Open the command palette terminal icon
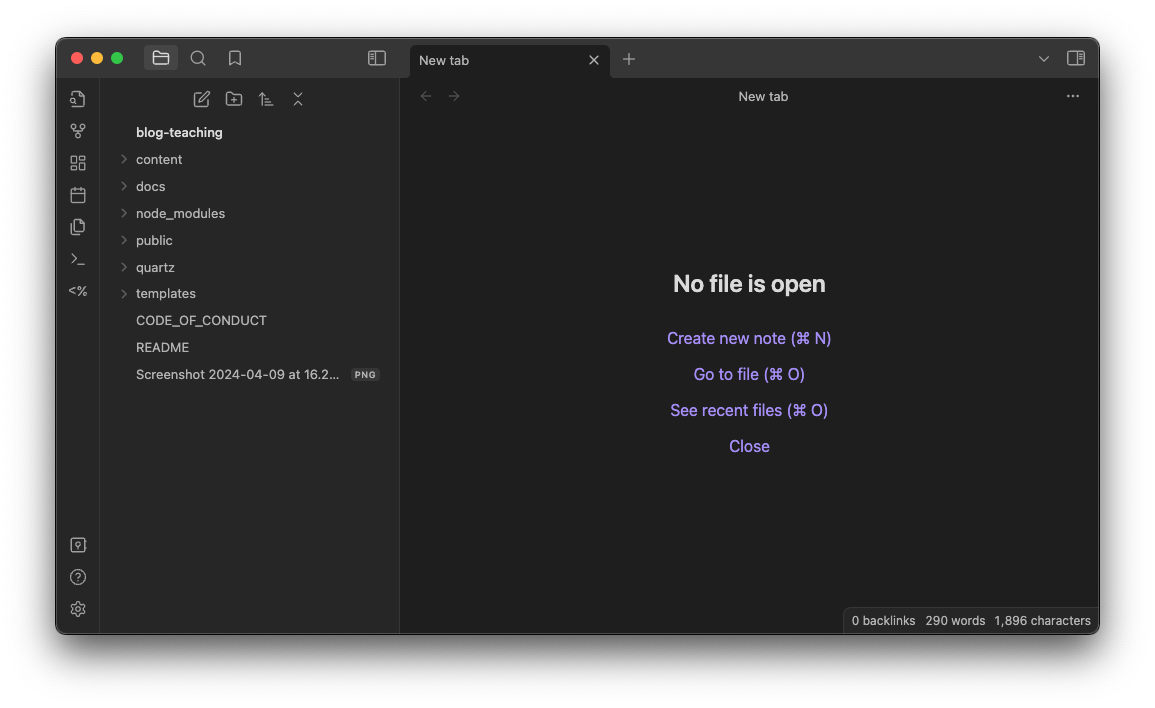This screenshot has width=1155, height=708. 77,259
